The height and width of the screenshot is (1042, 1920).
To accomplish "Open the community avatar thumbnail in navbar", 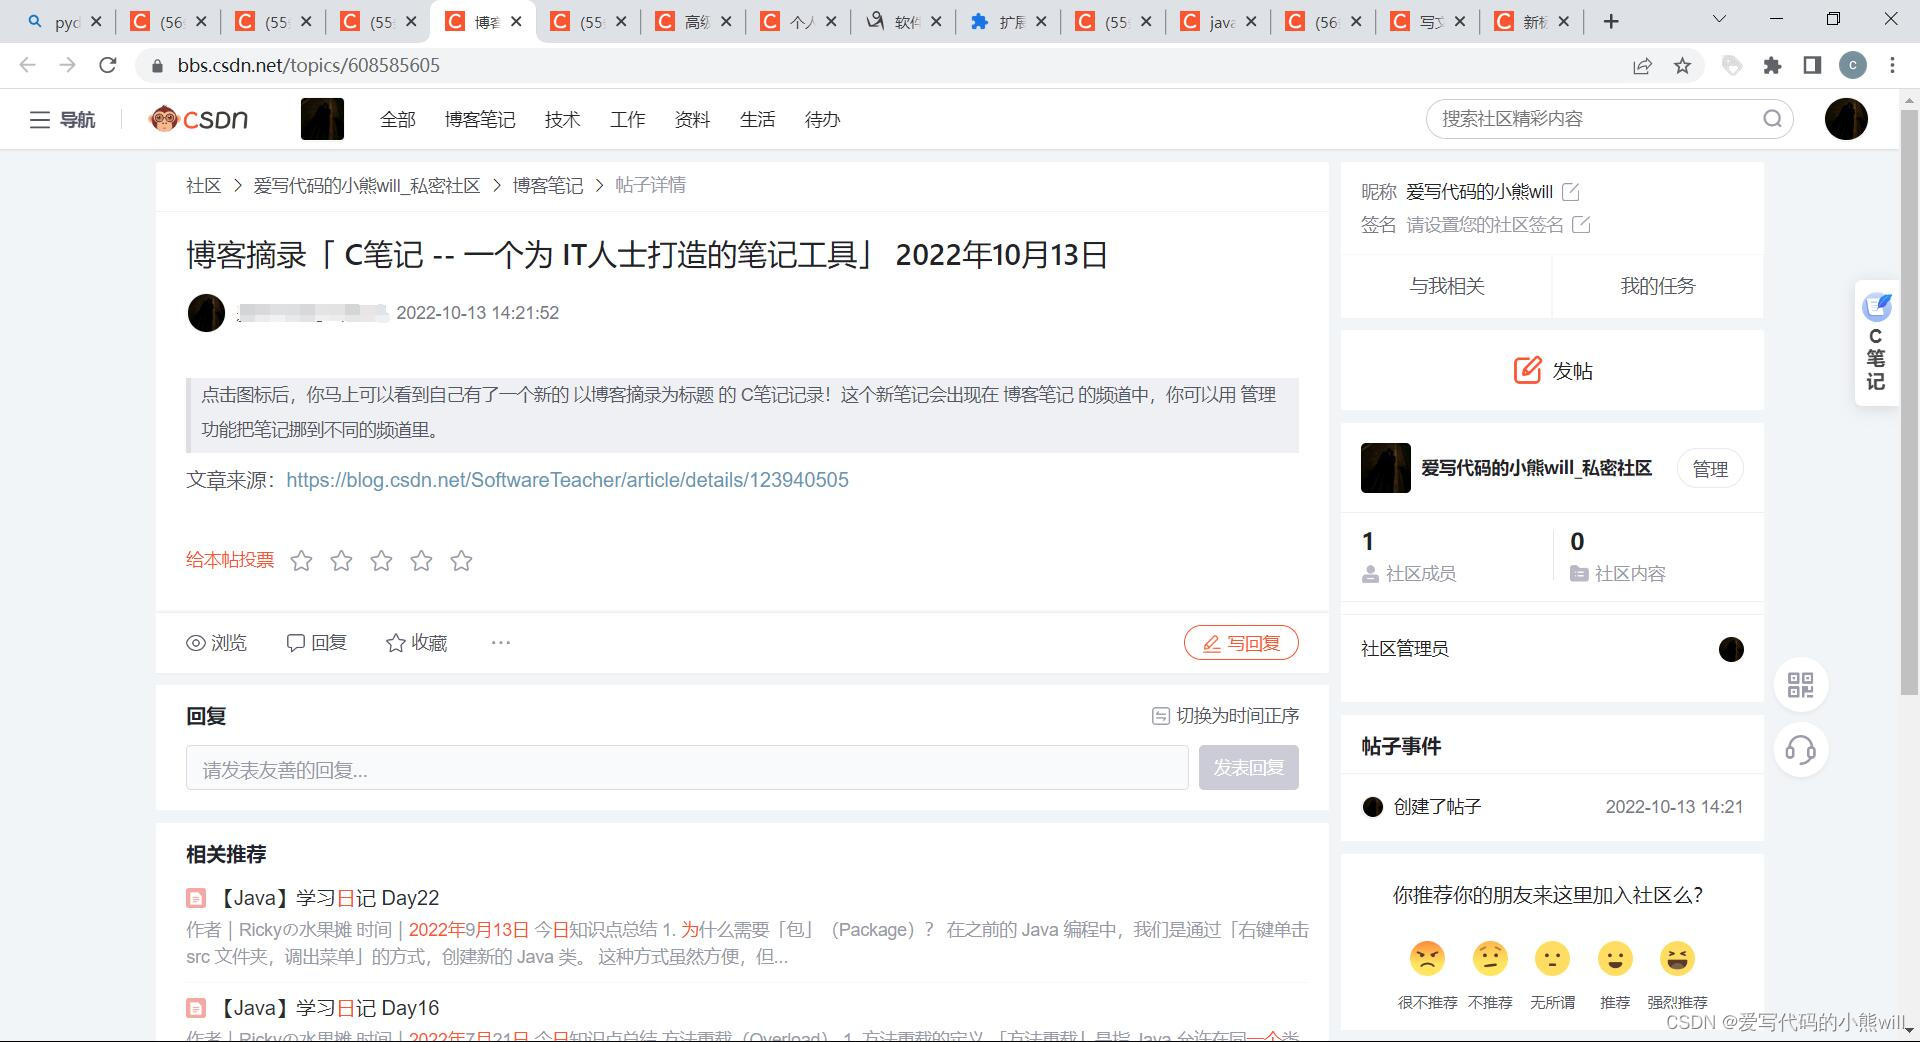I will tap(322, 119).
